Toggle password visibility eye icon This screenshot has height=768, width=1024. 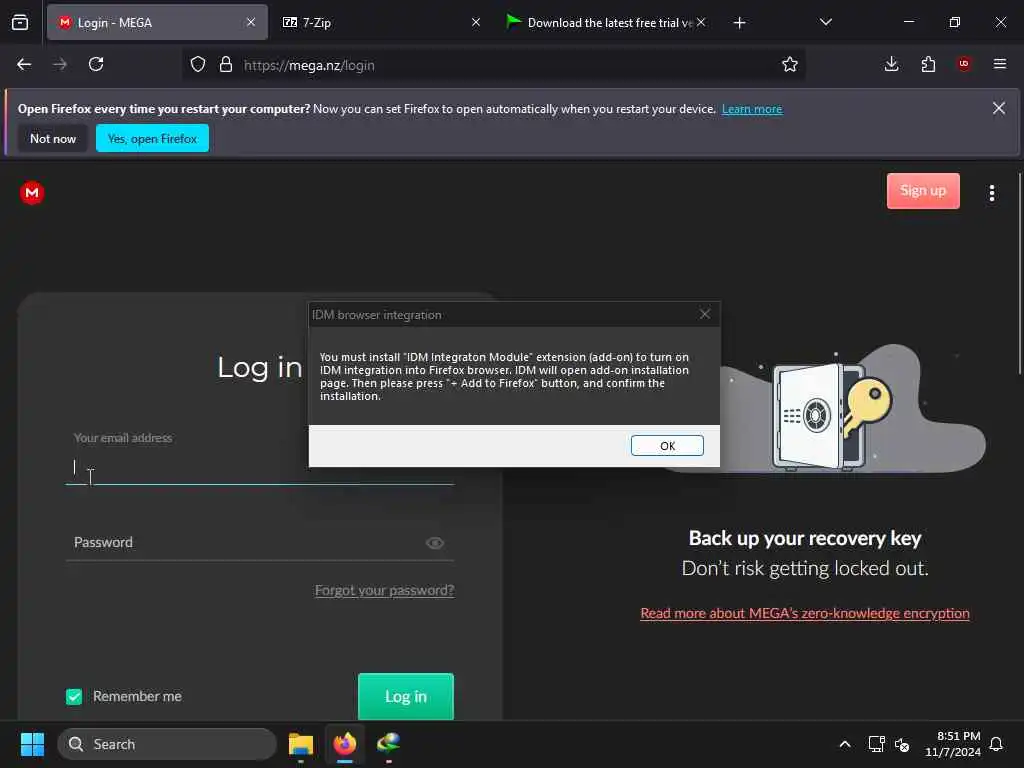point(435,543)
